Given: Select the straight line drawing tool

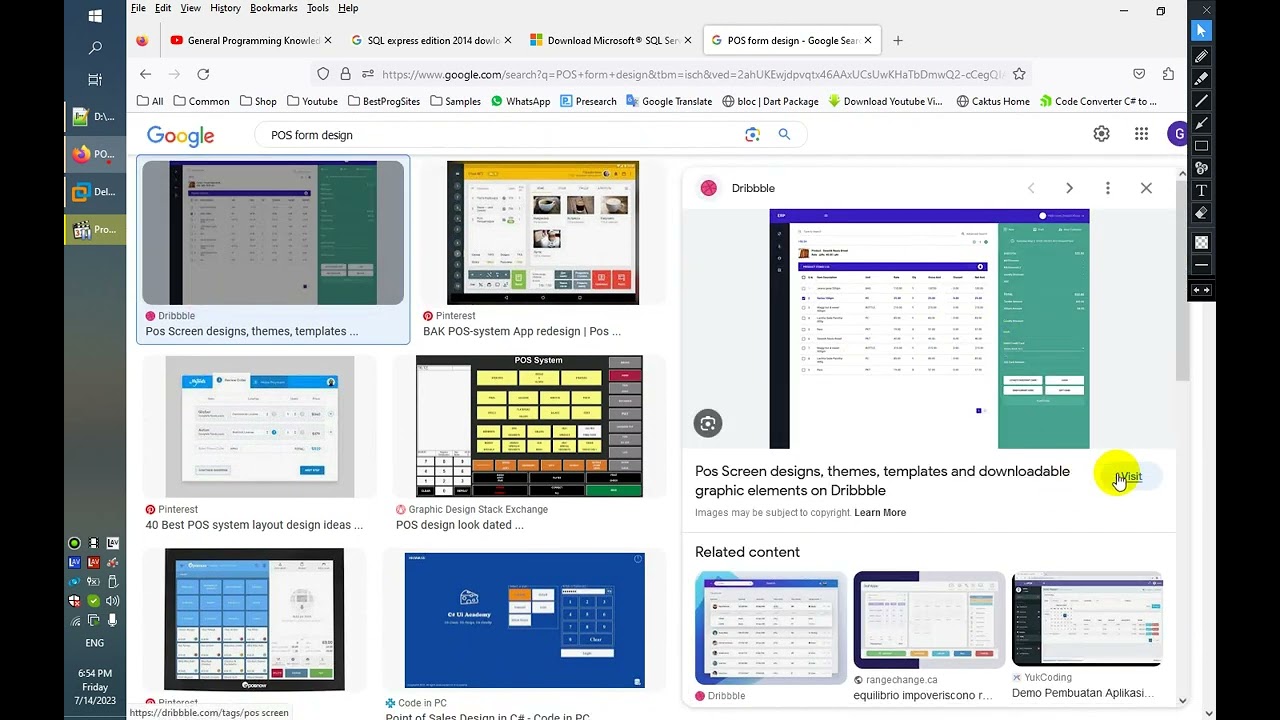Looking at the screenshot, I should (x=1201, y=101).
